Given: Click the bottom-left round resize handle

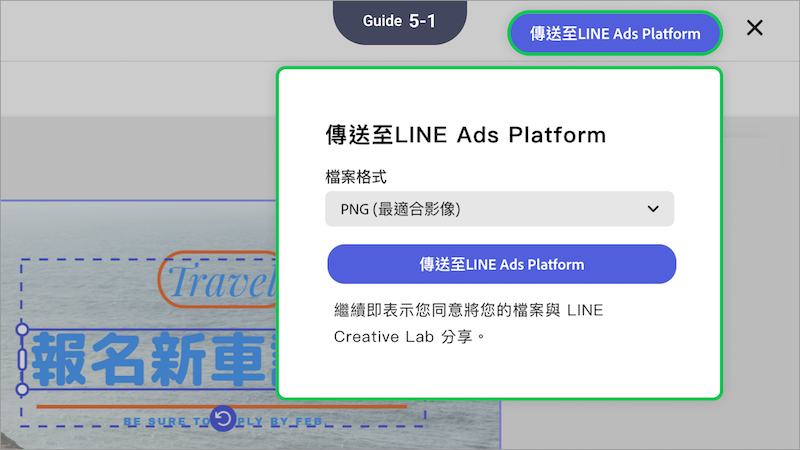Looking at the screenshot, I should point(22,389).
